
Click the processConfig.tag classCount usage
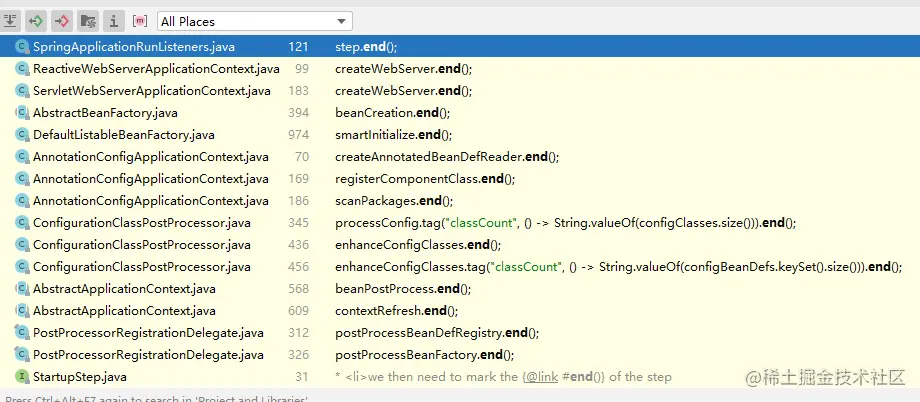(x=566, y=223)
